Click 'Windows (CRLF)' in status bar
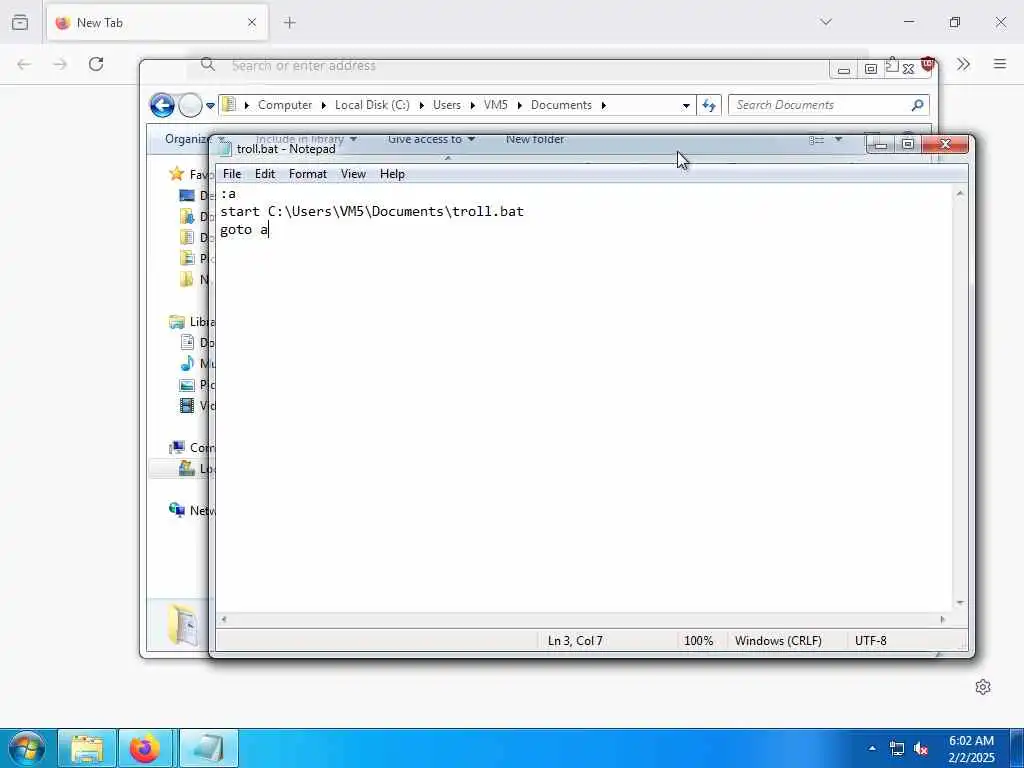 (x=778, y=641)
